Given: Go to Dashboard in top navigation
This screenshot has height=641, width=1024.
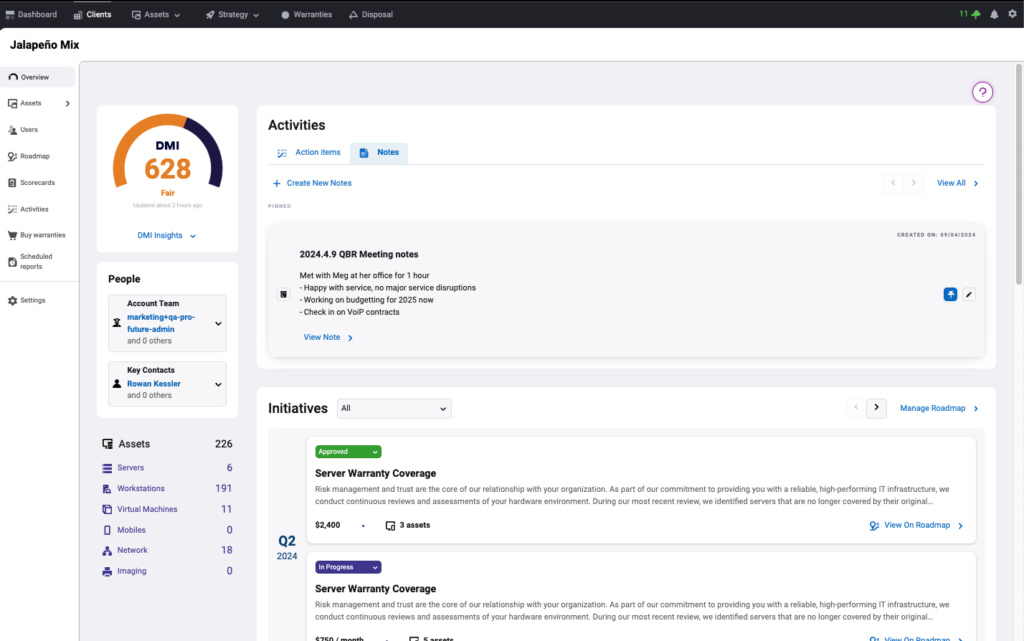Looking at the screenshot, I should point(31,14).
